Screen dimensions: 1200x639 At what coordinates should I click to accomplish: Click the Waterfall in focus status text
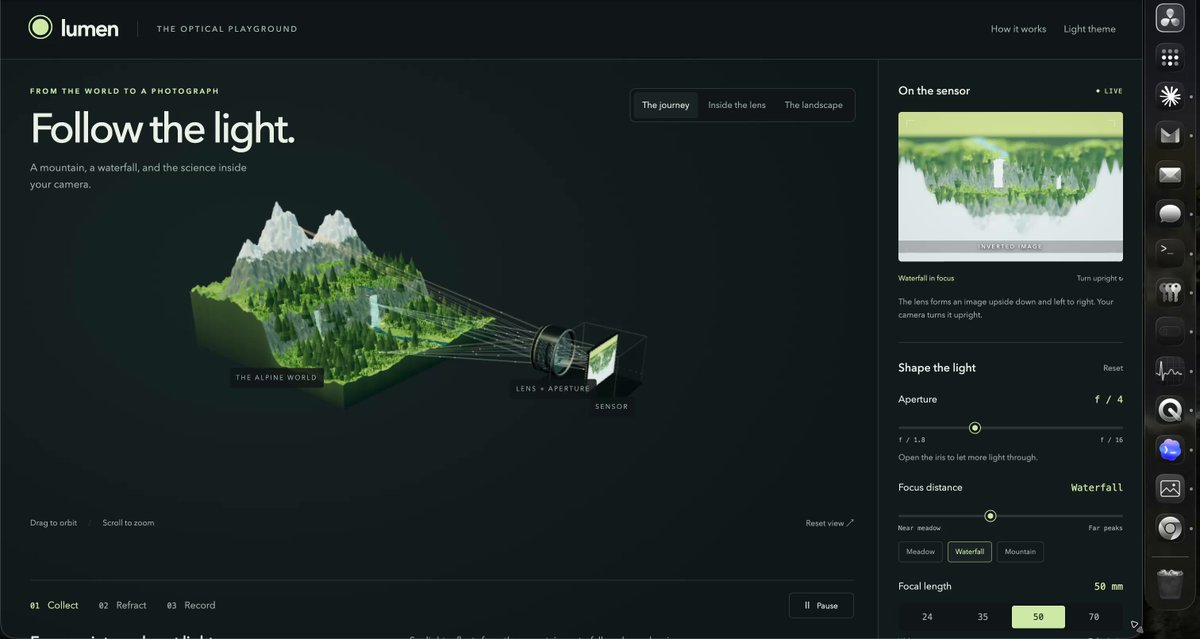tap(926, 278)
